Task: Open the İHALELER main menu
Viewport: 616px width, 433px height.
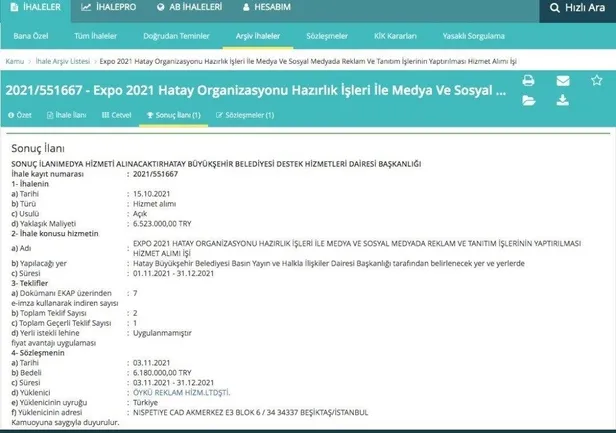Action: [33, 10]
